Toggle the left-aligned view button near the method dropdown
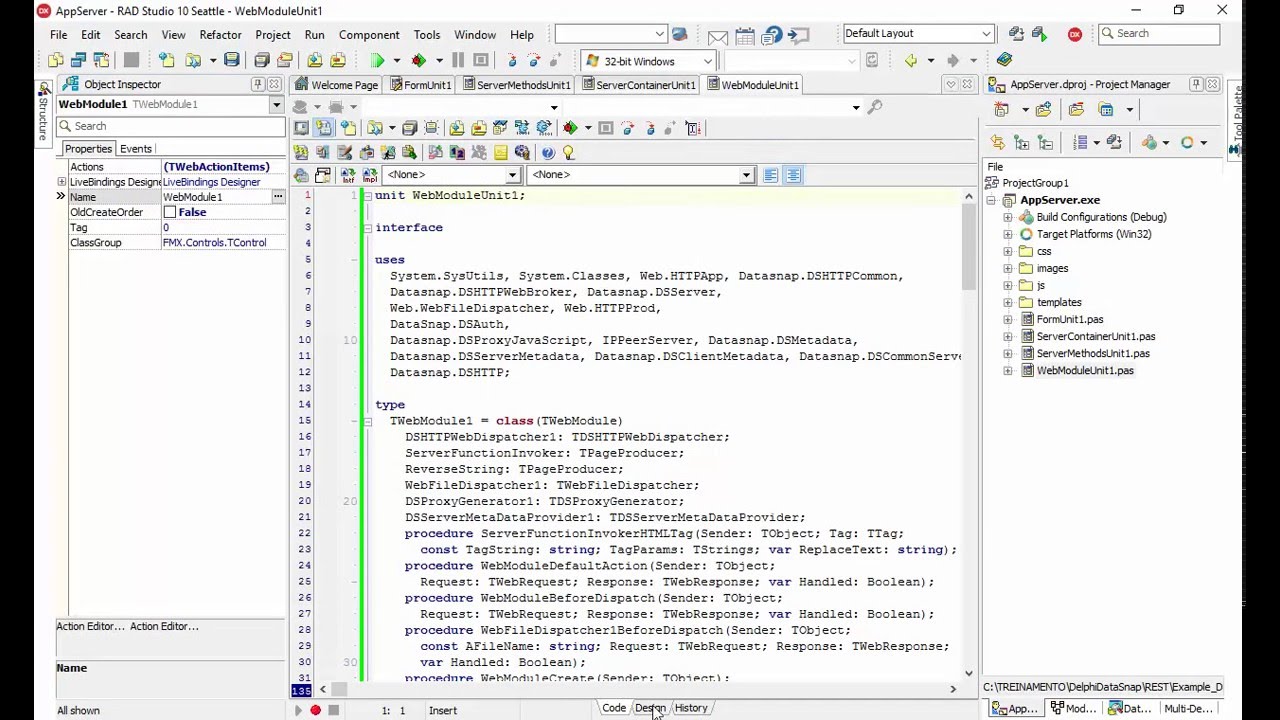 [x=771, y=175]
